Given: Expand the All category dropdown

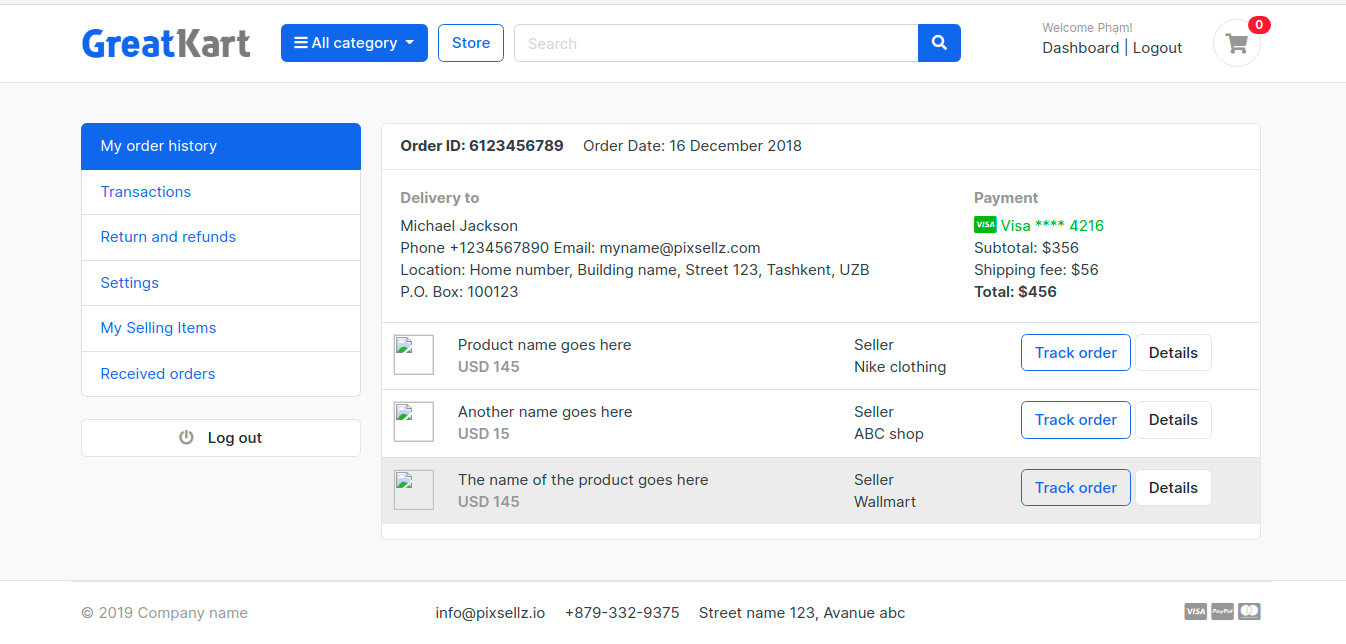Looking at the screenshot, I should pyautogui.click(x=354, y=43).
